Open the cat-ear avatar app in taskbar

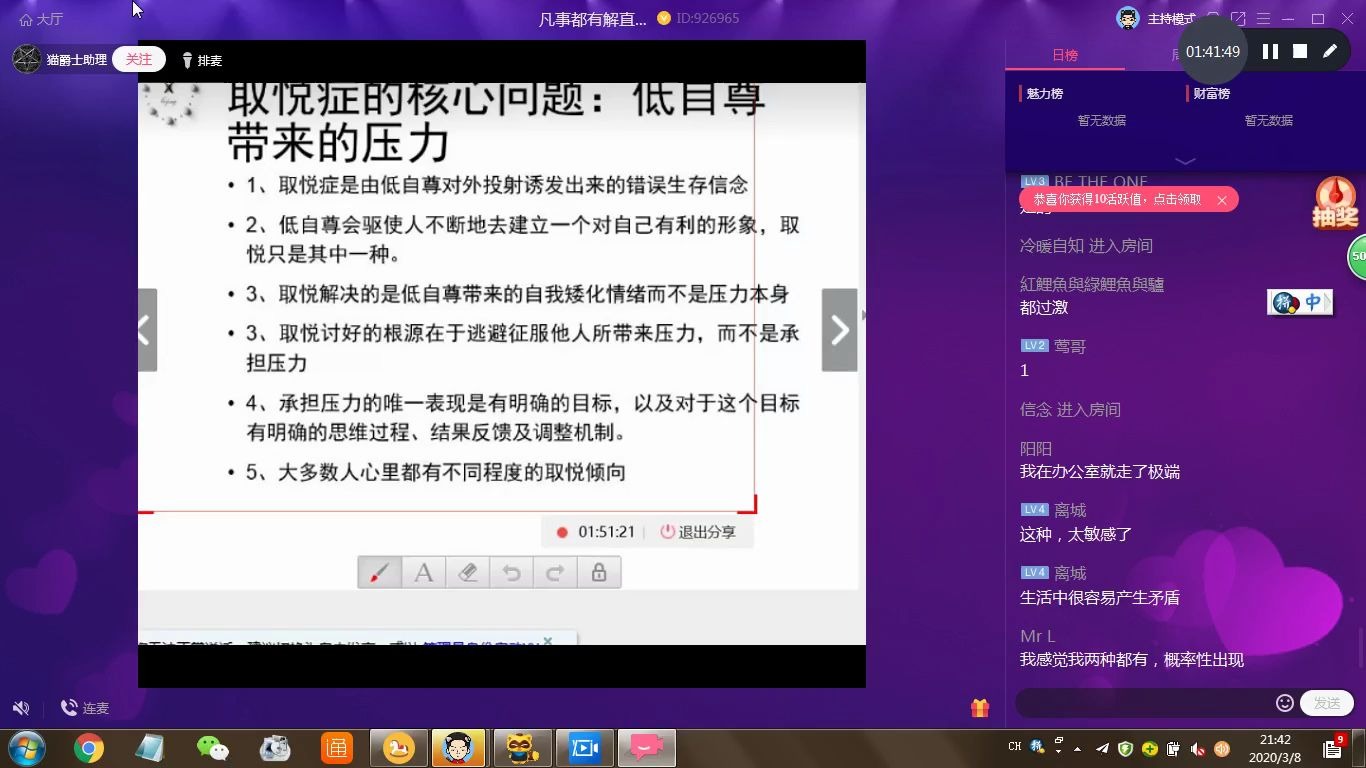tap(460, 748)
